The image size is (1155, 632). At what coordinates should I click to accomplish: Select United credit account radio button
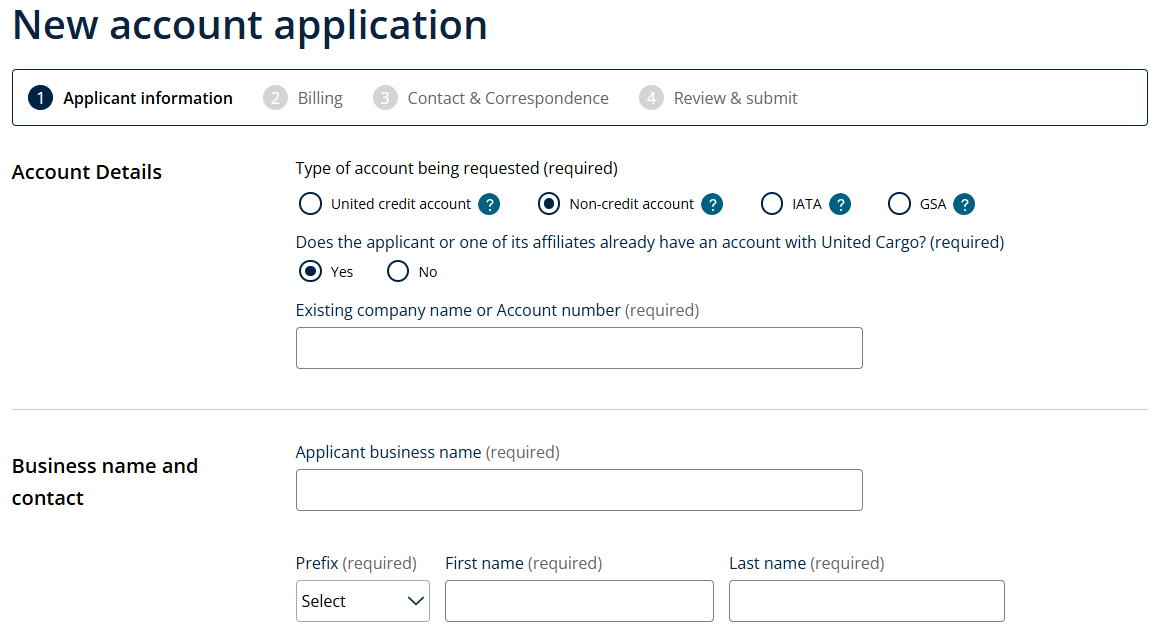(311, 204)
